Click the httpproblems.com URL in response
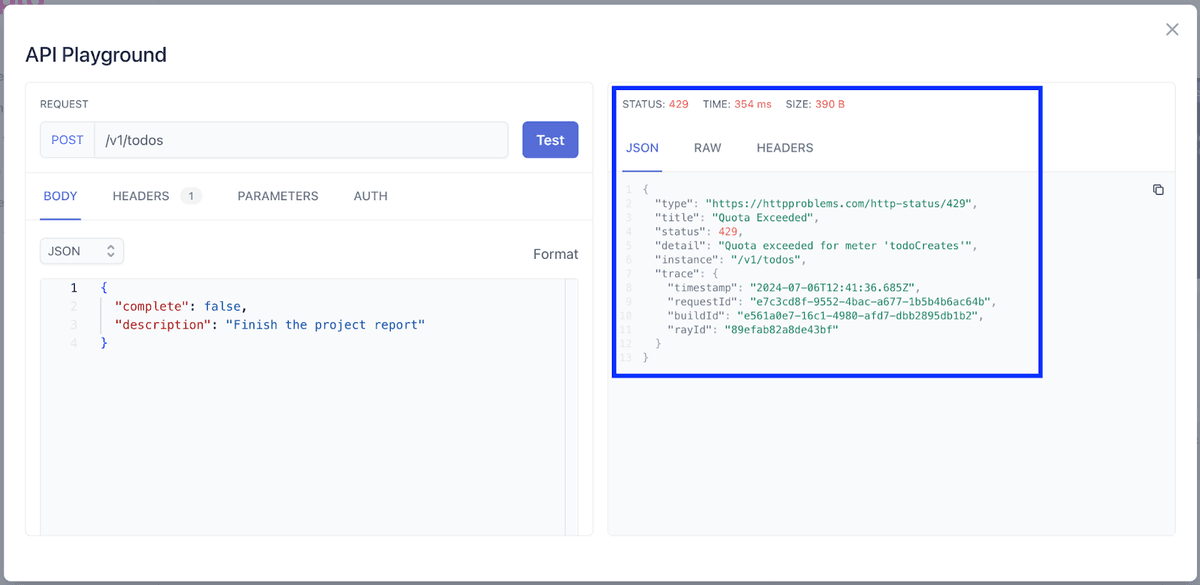This screenshot has height=585, width=1200. click(x=840, y=203)
